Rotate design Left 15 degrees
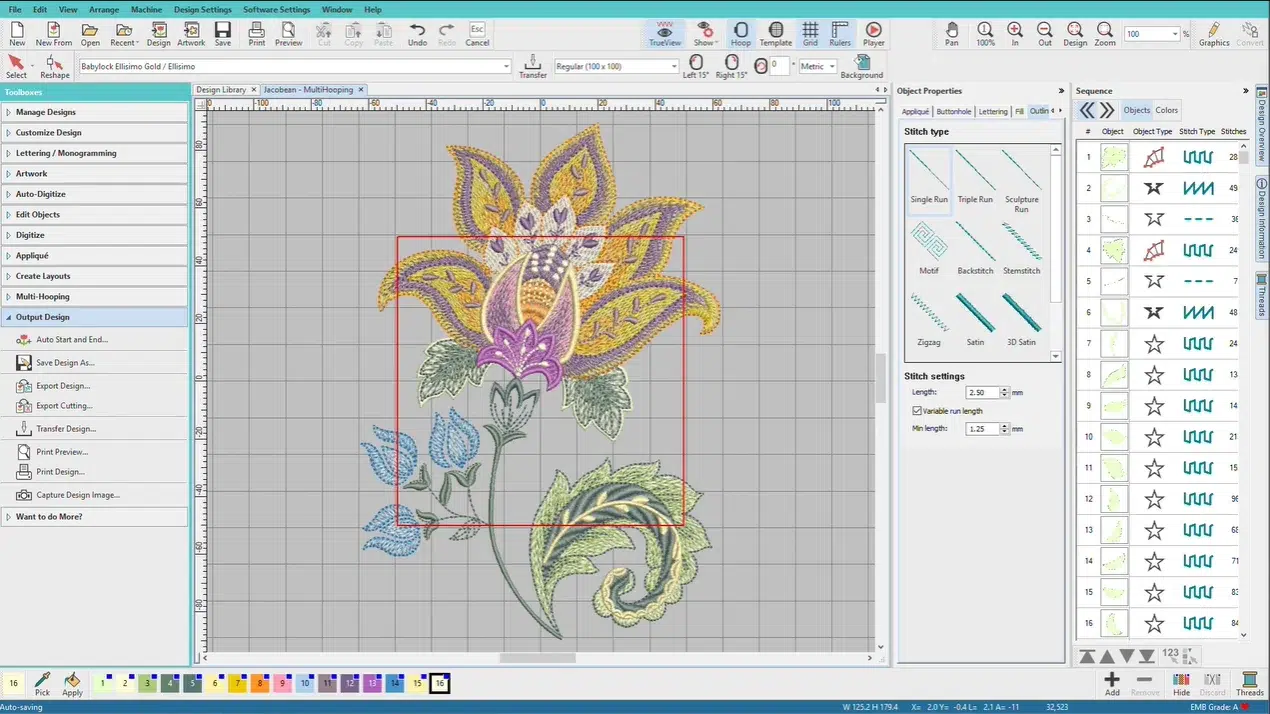Screen dimensions: 1270x714 click(x=696, y=66)
